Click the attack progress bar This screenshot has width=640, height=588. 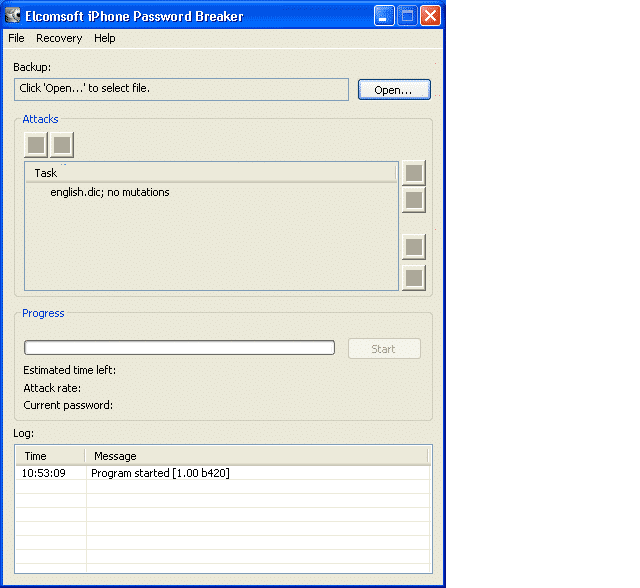pyautogui.click(x=179, y=348)
